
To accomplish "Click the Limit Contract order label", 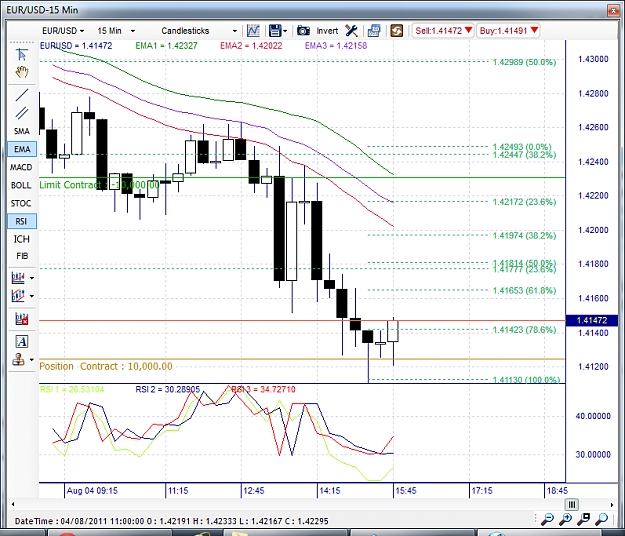I will tap(99, 185).
